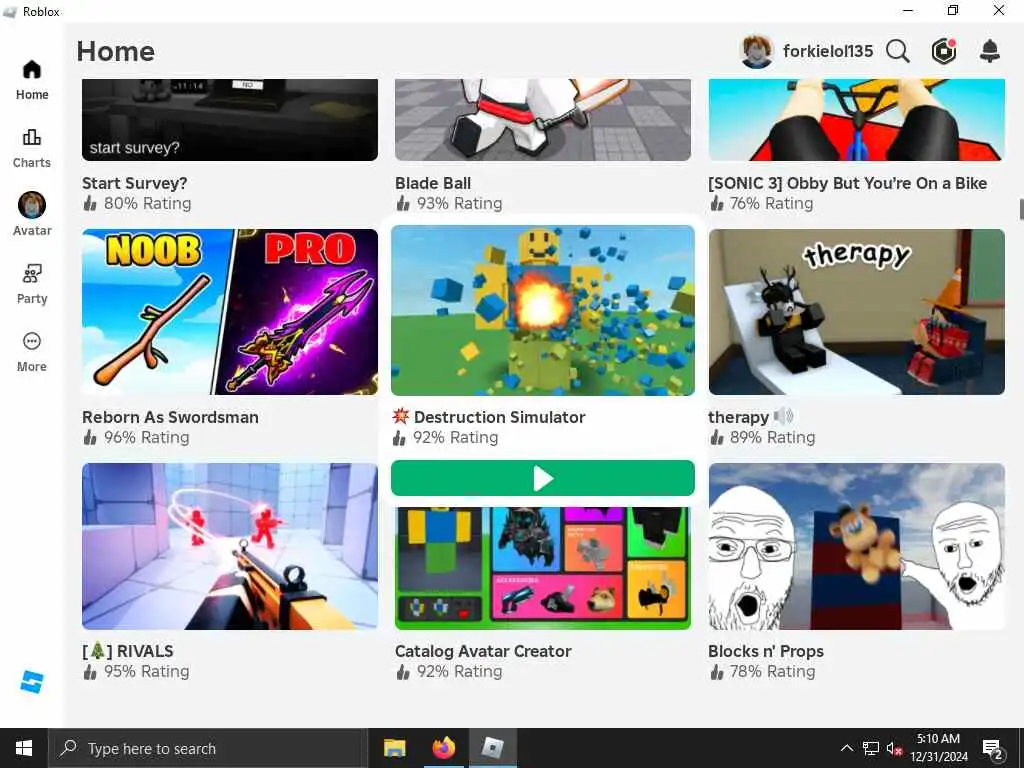Open the More sidebar menu
The width and height of the screenshot is (1024, 768).
coord(31,352)
